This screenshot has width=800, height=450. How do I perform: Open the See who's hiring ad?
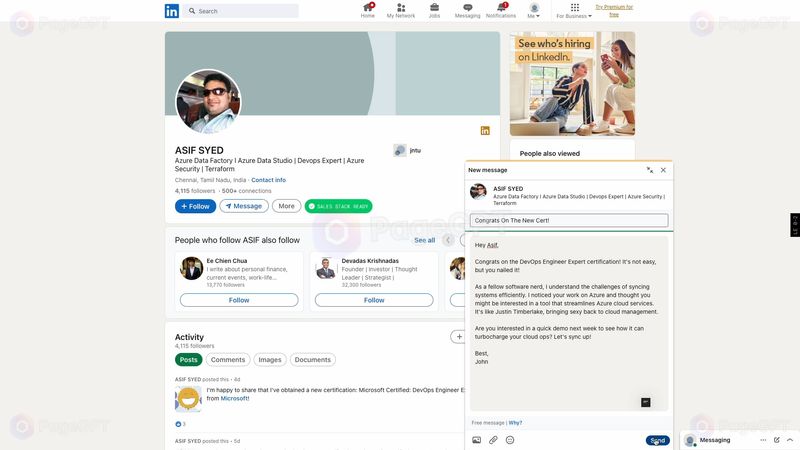572,84
